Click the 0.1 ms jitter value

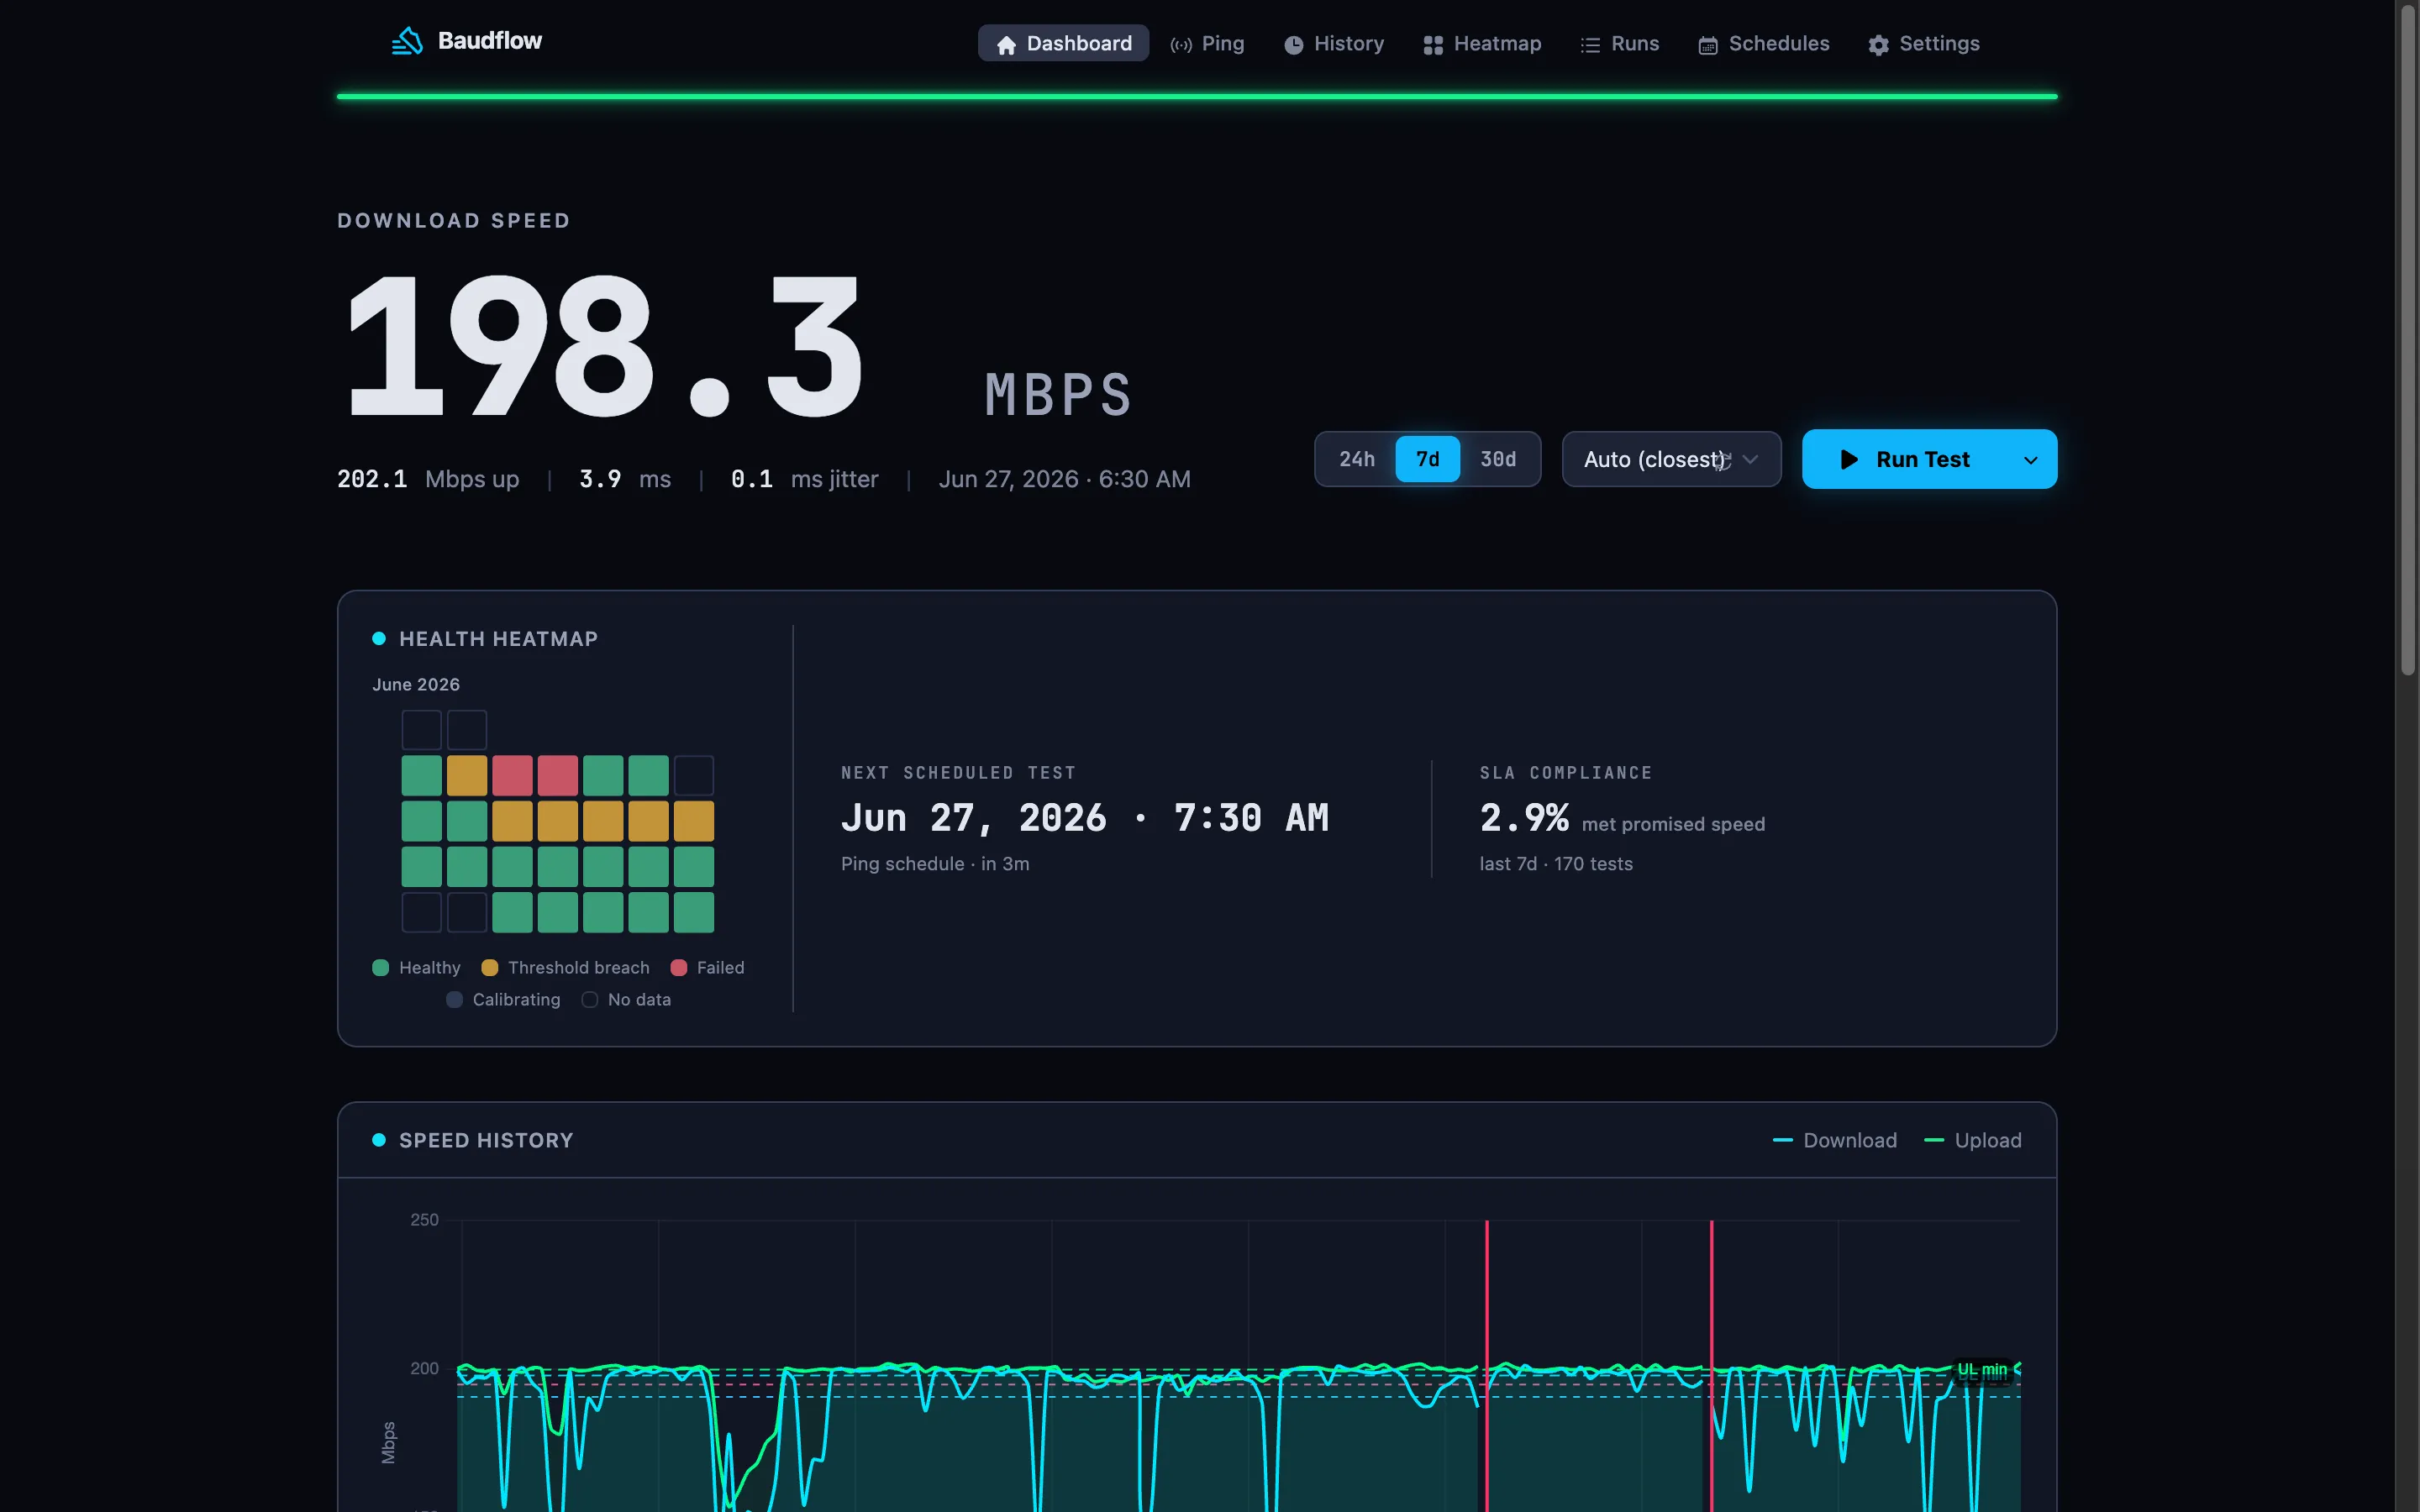pos(804,479)
